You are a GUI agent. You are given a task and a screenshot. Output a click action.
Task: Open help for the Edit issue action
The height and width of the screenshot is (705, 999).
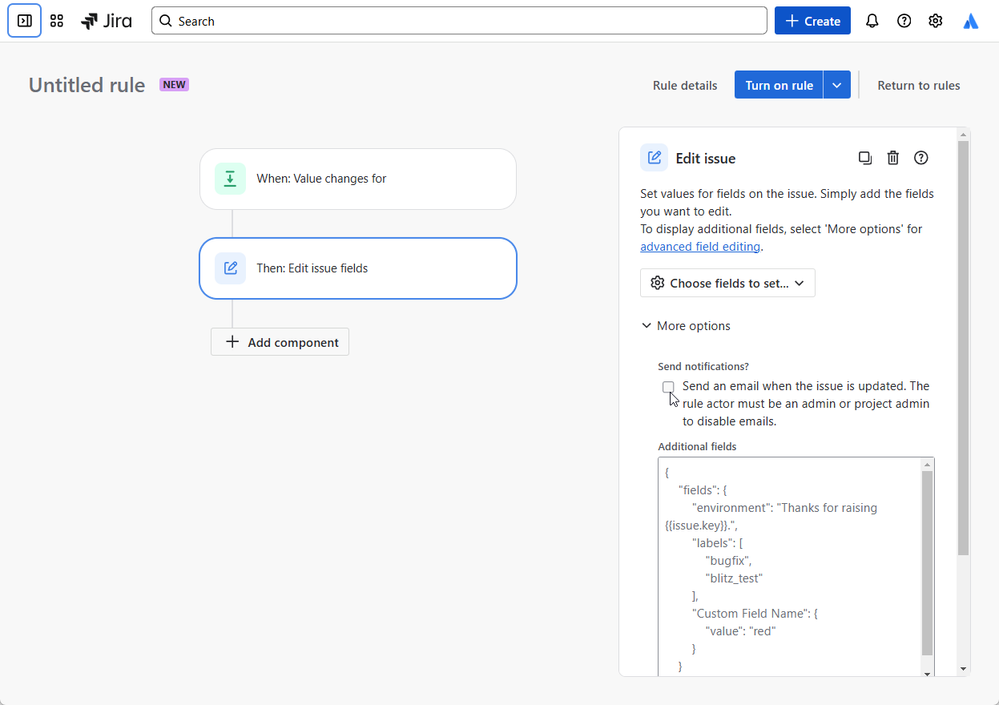coord(921,158)
